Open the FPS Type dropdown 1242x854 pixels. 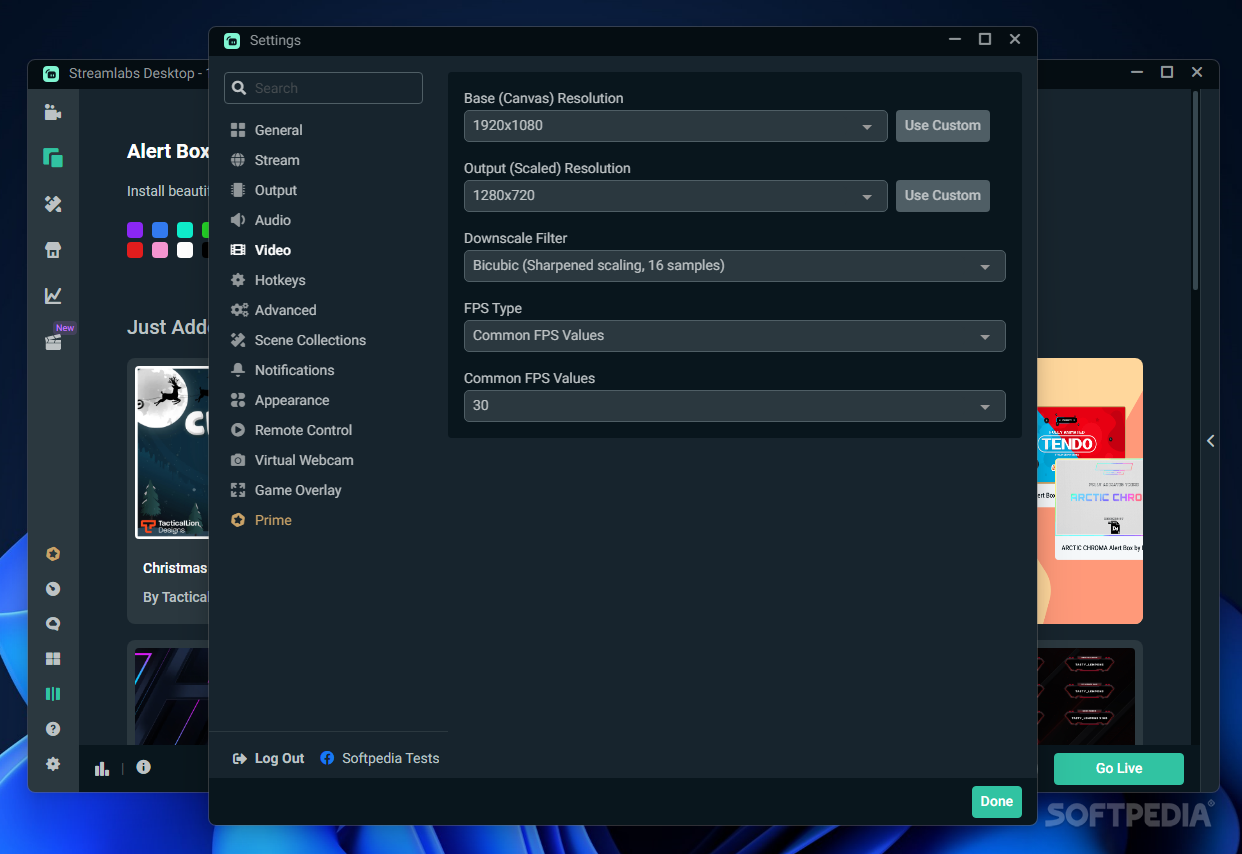click(735, 336)
